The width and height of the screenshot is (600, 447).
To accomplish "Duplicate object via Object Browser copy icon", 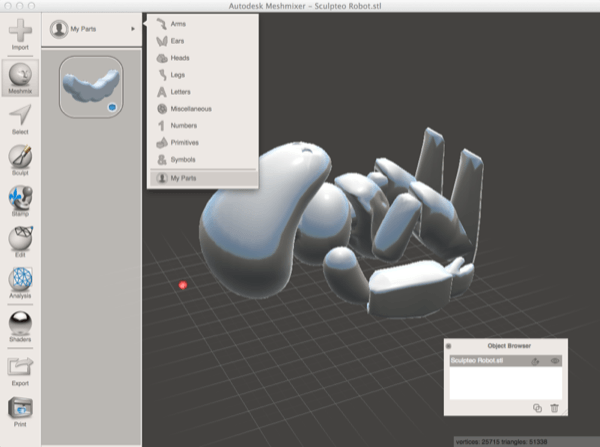I will click(537, 408).
